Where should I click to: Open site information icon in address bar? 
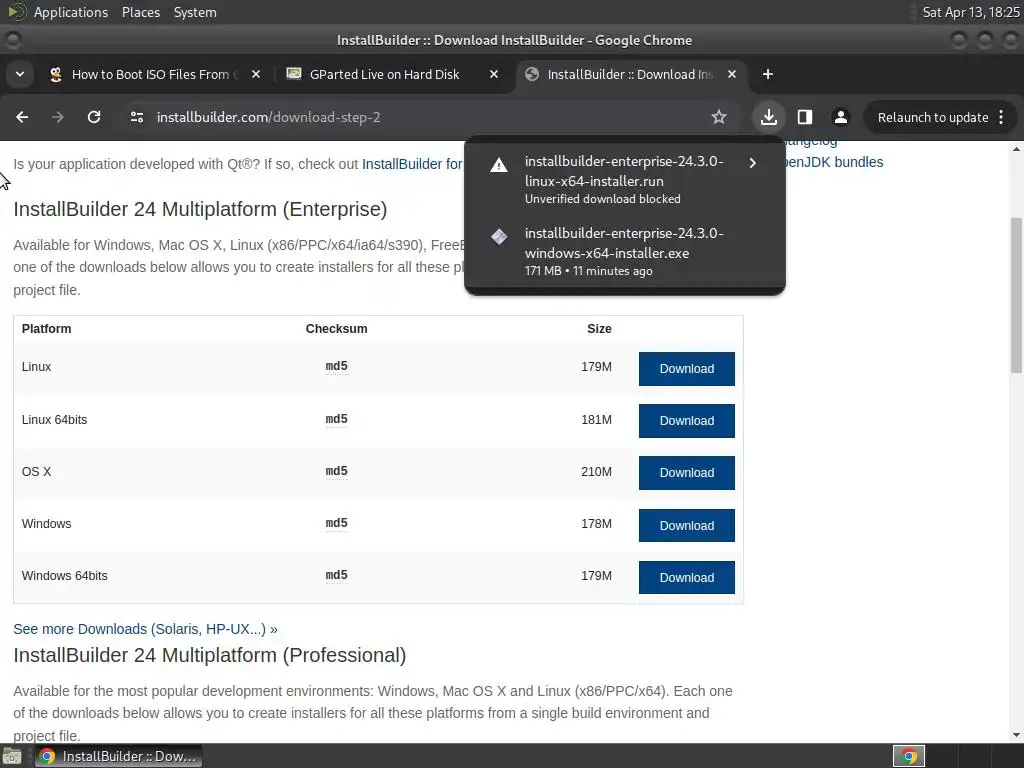coord(137,117)
